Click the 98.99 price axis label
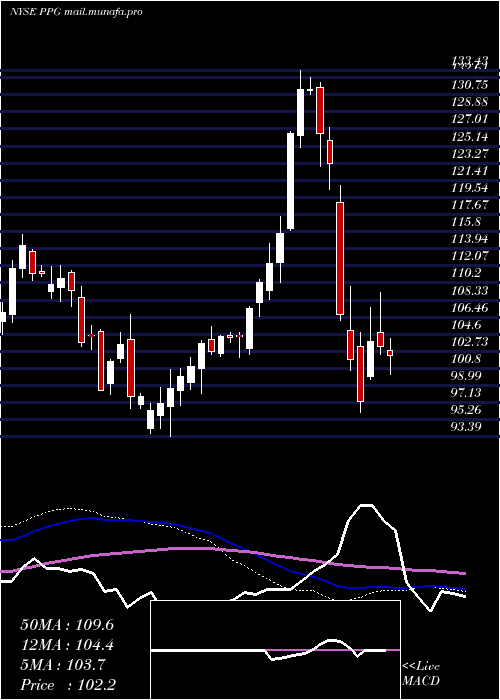 pos(466,376)
